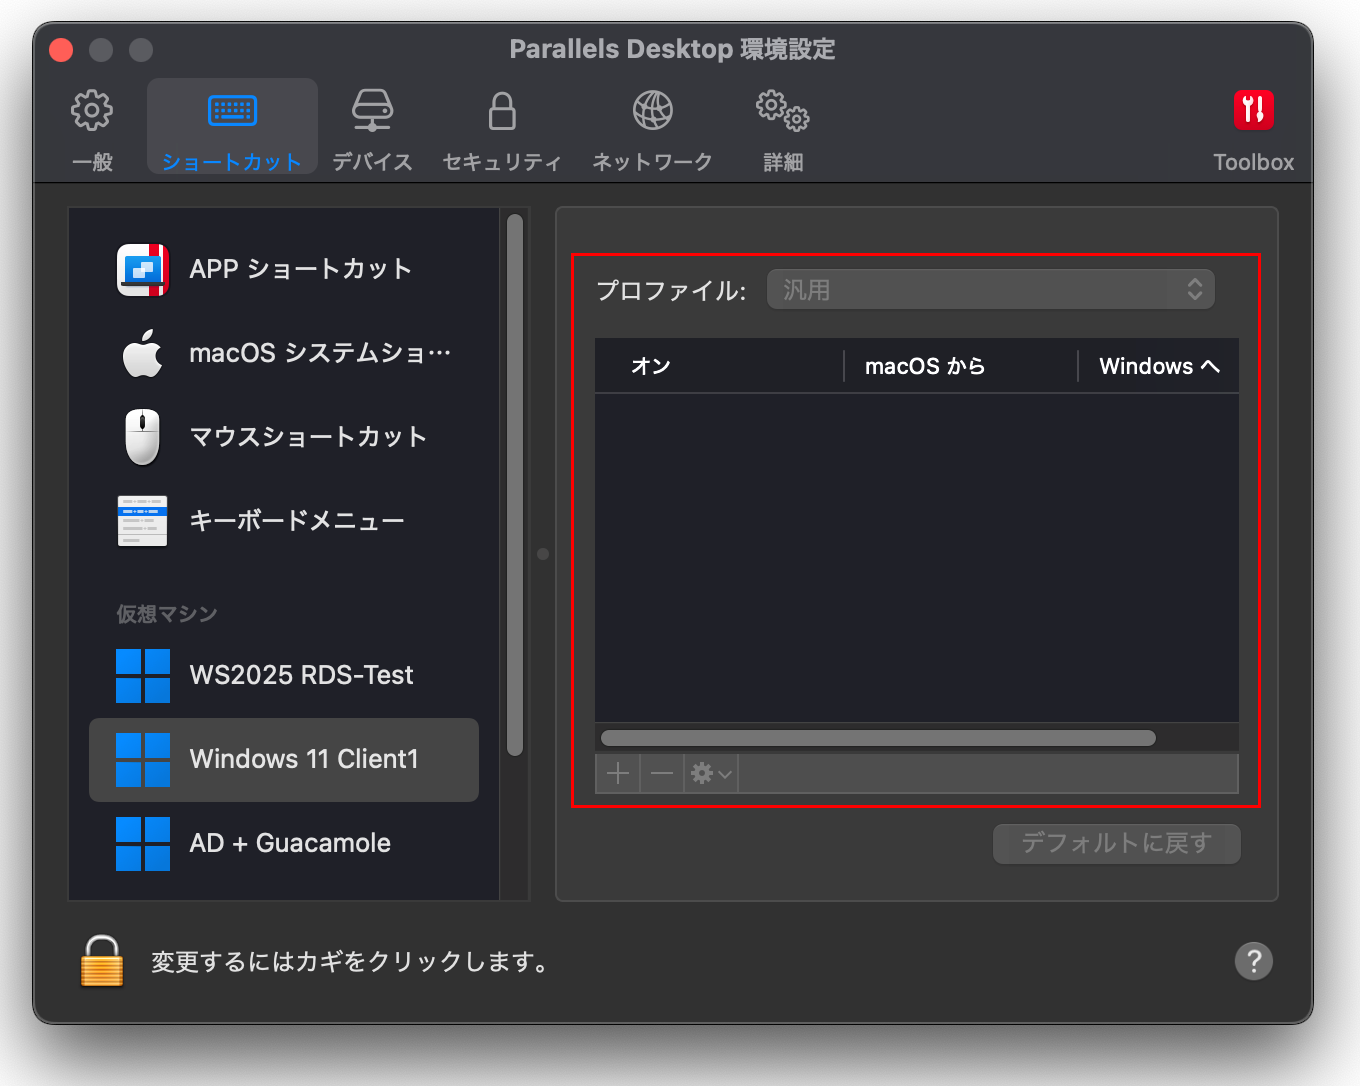Close the preferences window with red button
The image size is (1360, 1086).
tap(61, 49)
